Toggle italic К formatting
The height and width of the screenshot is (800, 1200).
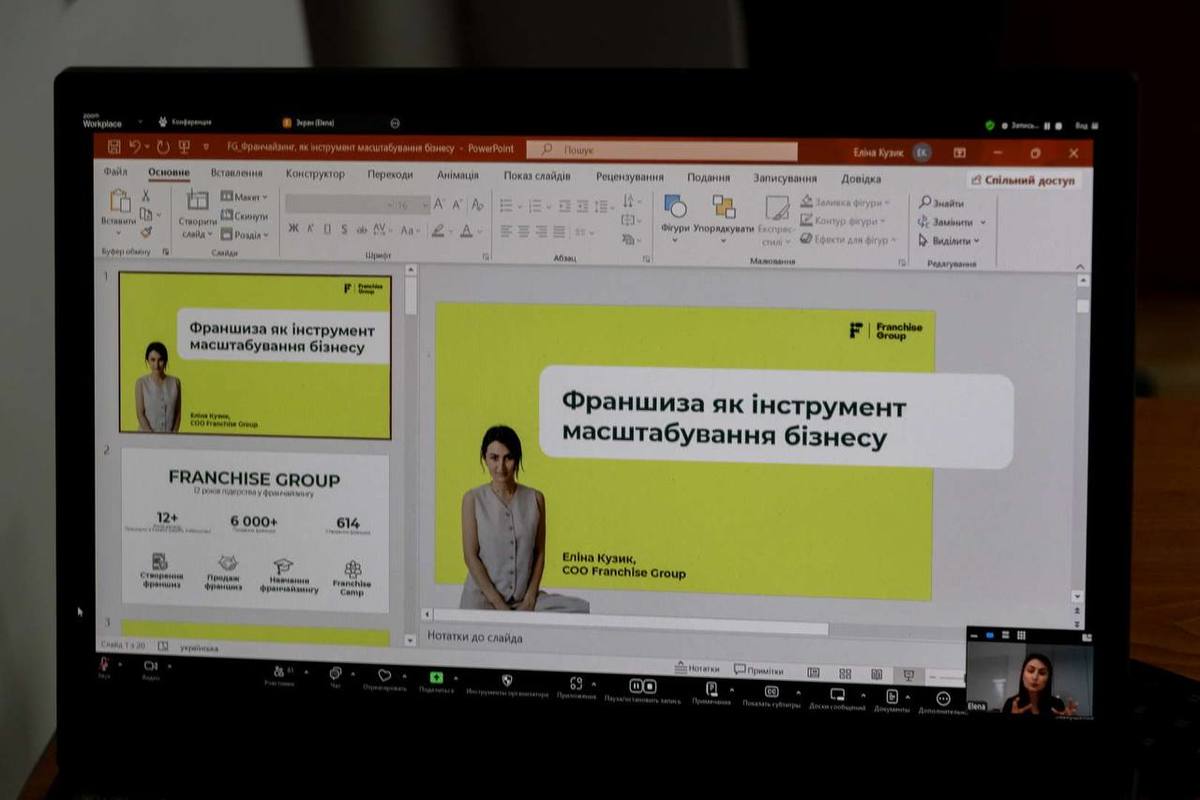(x=311, y=229)
